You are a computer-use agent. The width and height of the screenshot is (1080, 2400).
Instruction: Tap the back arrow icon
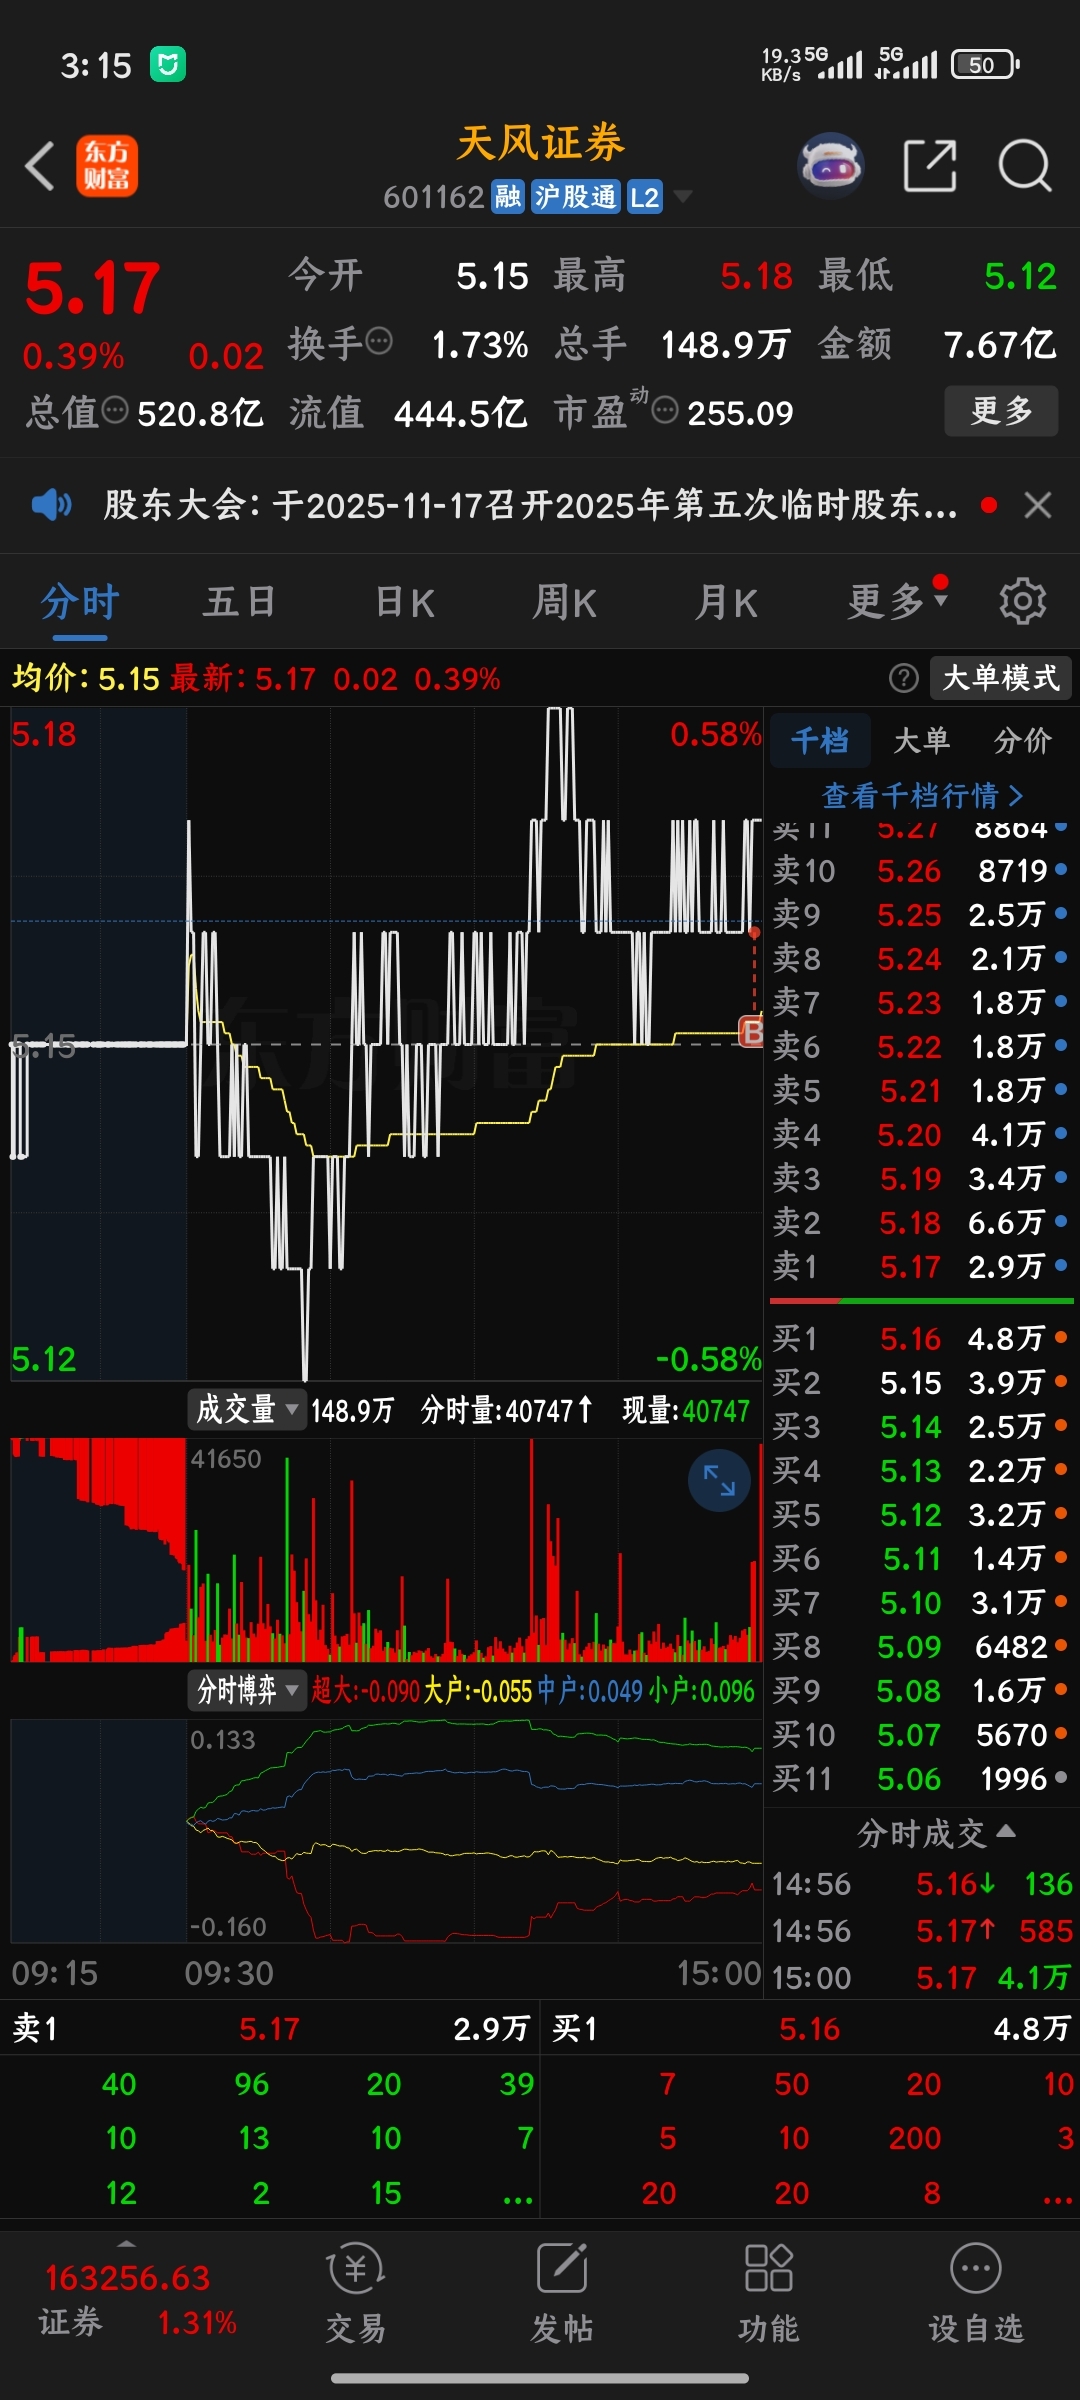(40, 166)
